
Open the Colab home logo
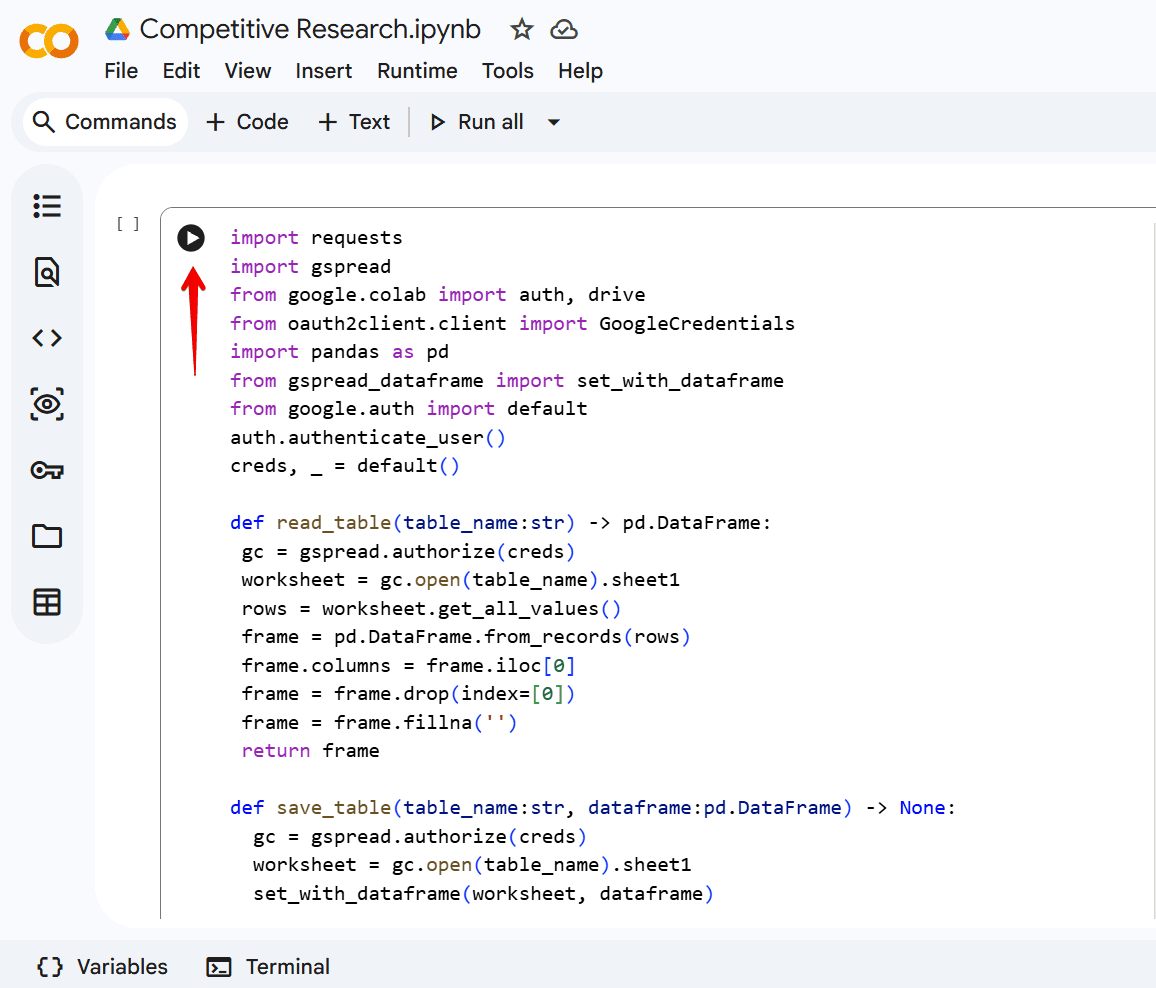49,41
